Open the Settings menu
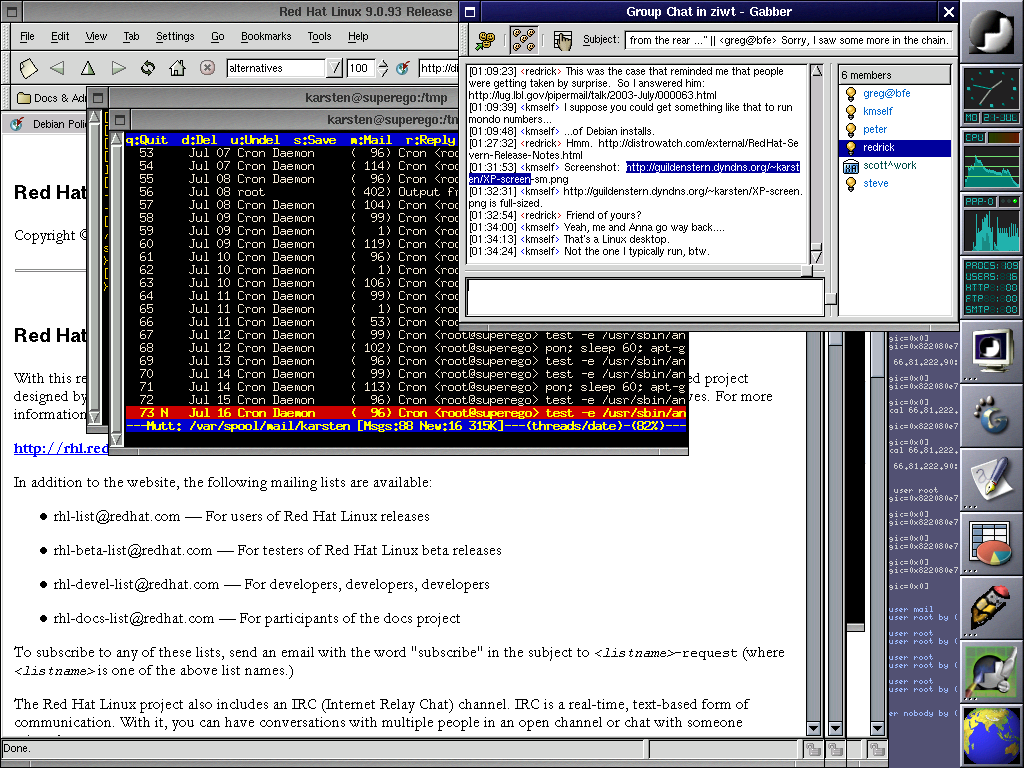The image size is (1024, 768). tap(175, 37)
